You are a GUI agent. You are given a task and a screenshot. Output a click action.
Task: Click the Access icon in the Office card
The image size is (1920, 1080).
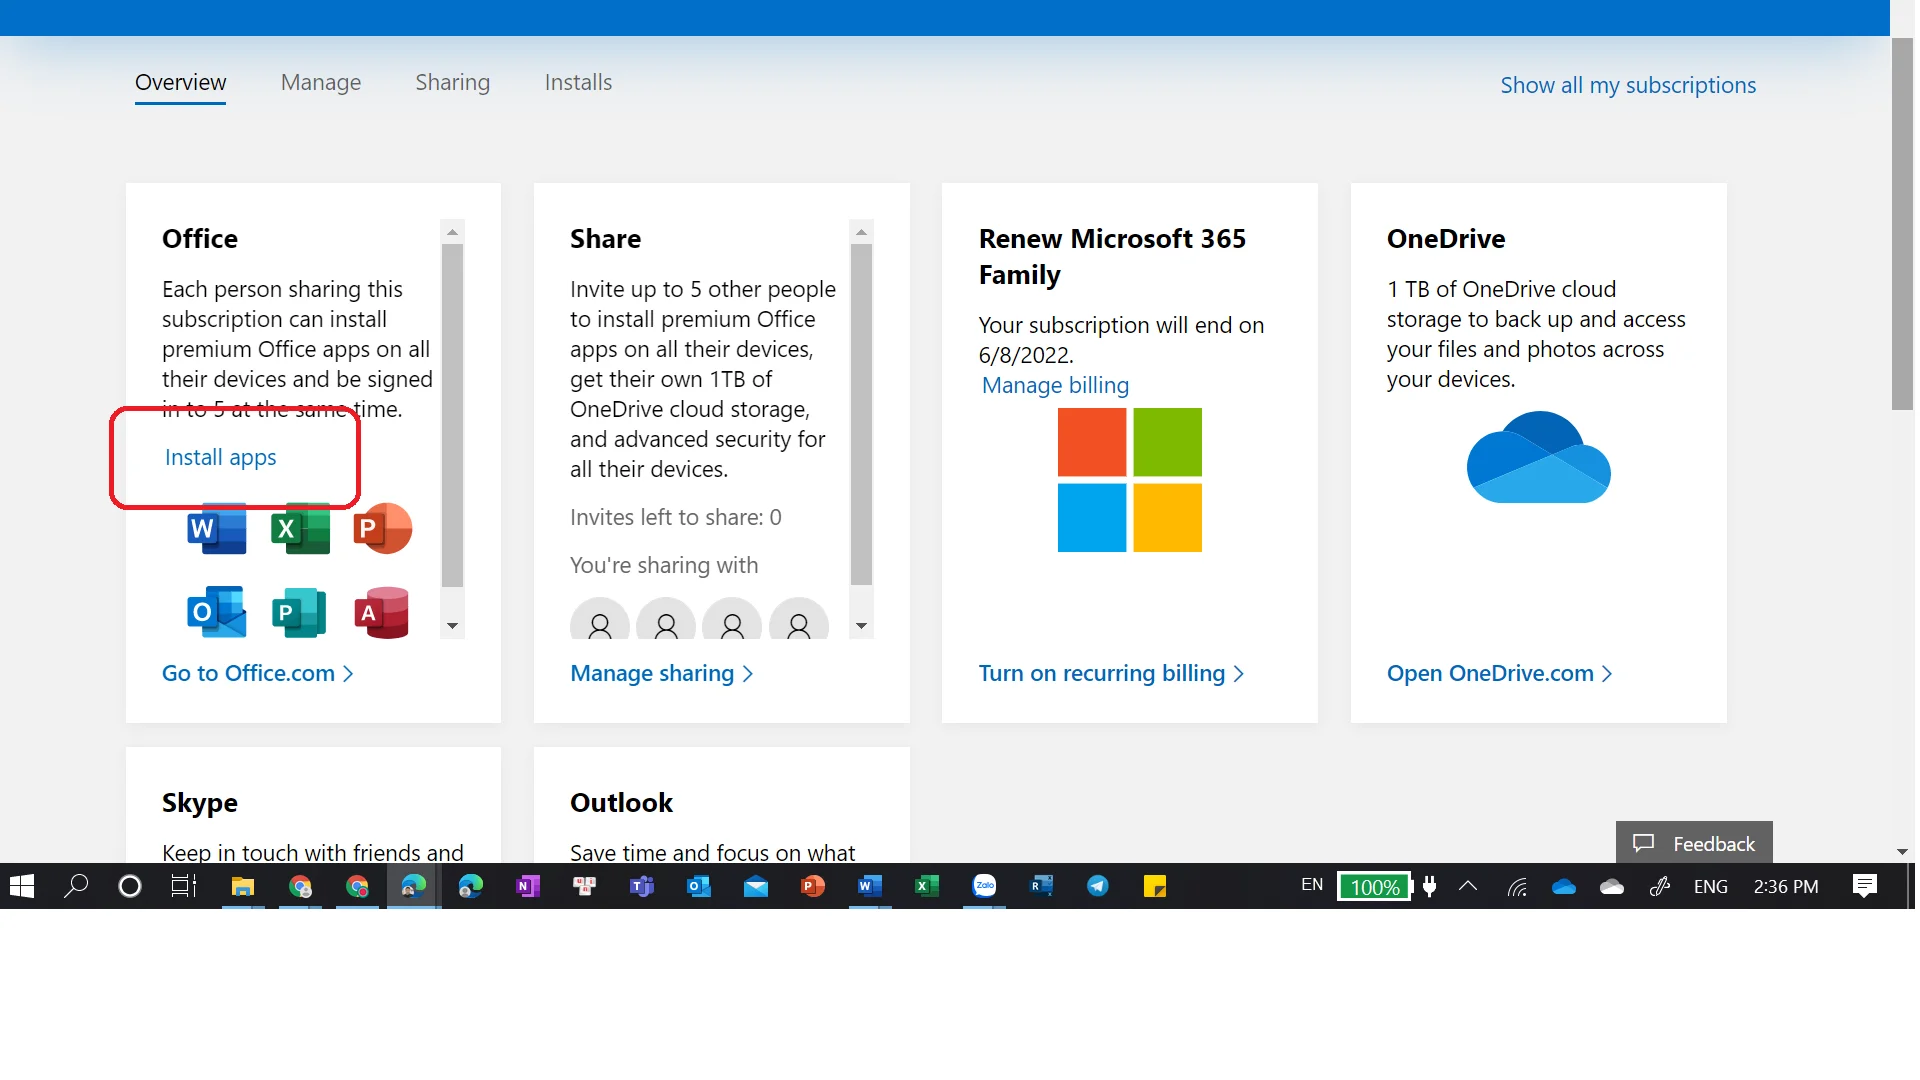point(383,612)
